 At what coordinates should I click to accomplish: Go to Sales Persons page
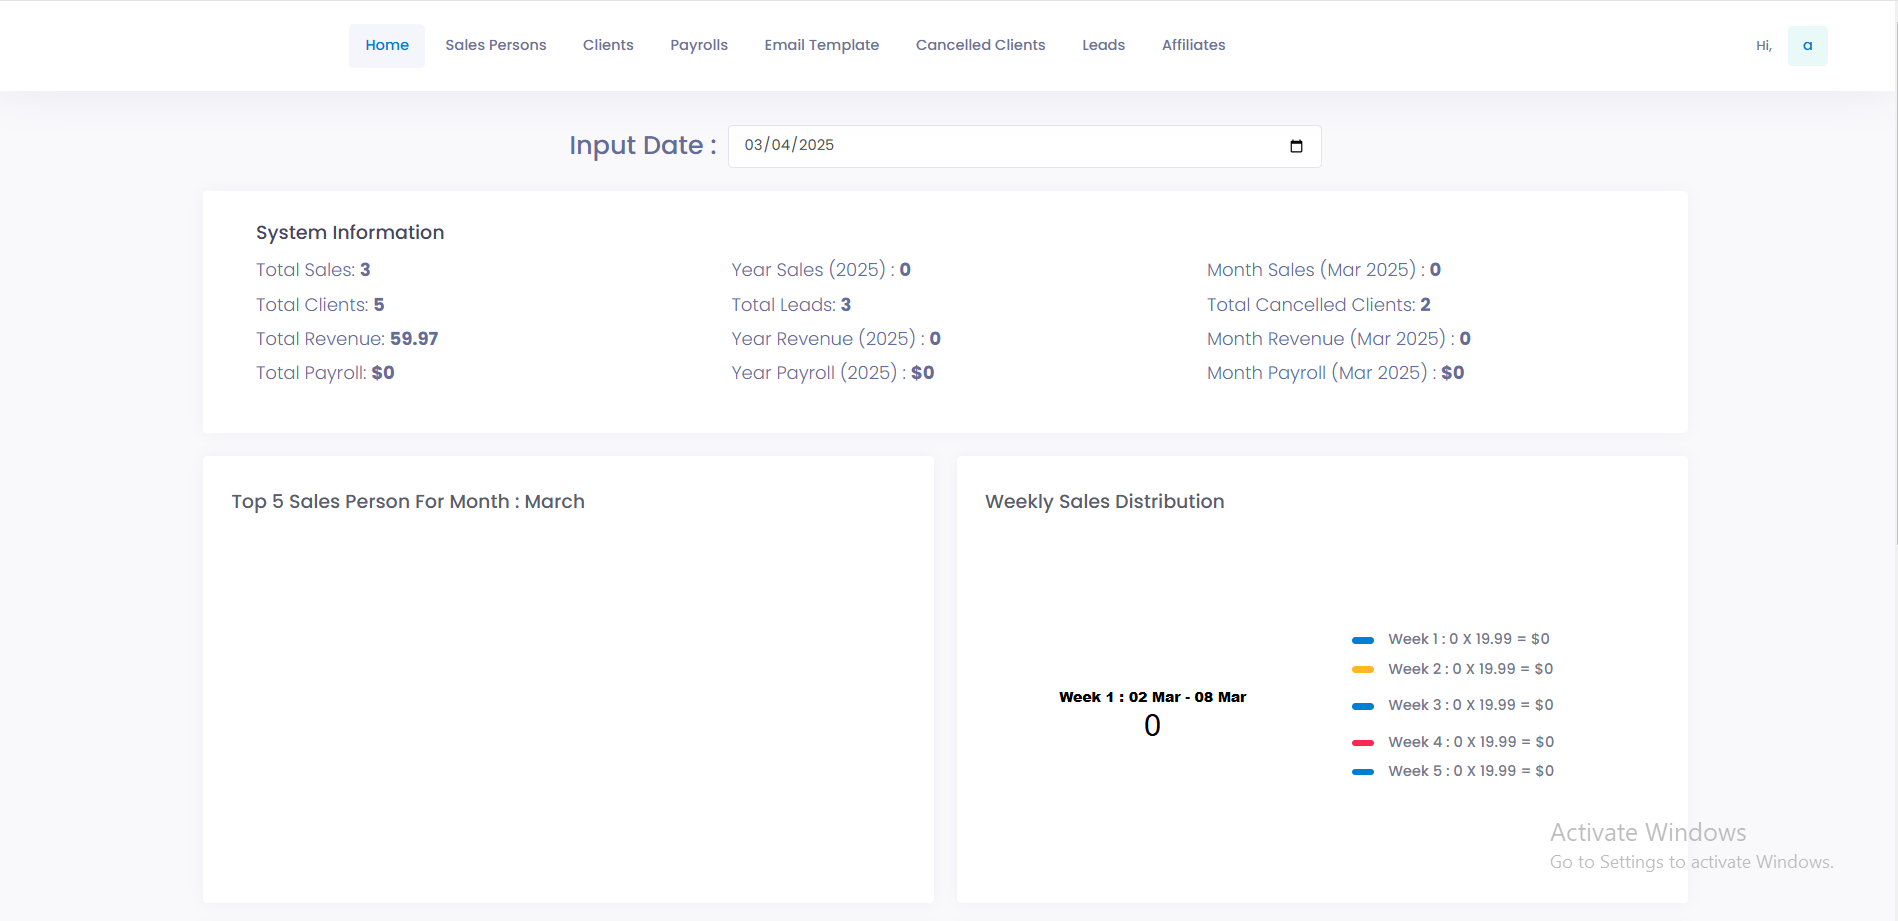pyautogui.click(x=496, y=46)
